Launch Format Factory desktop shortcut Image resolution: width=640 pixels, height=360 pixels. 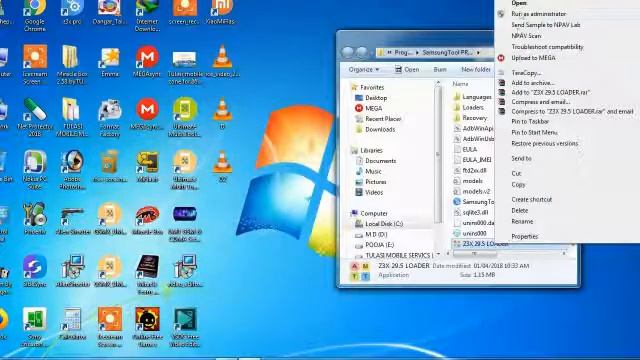109,118
